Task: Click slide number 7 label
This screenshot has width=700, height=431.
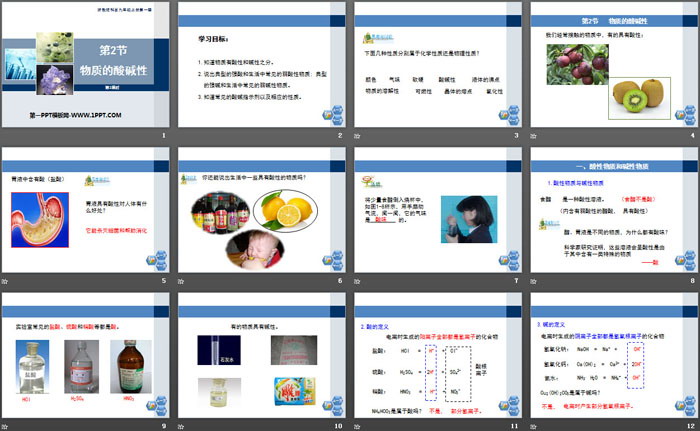Action: point(517,280)
